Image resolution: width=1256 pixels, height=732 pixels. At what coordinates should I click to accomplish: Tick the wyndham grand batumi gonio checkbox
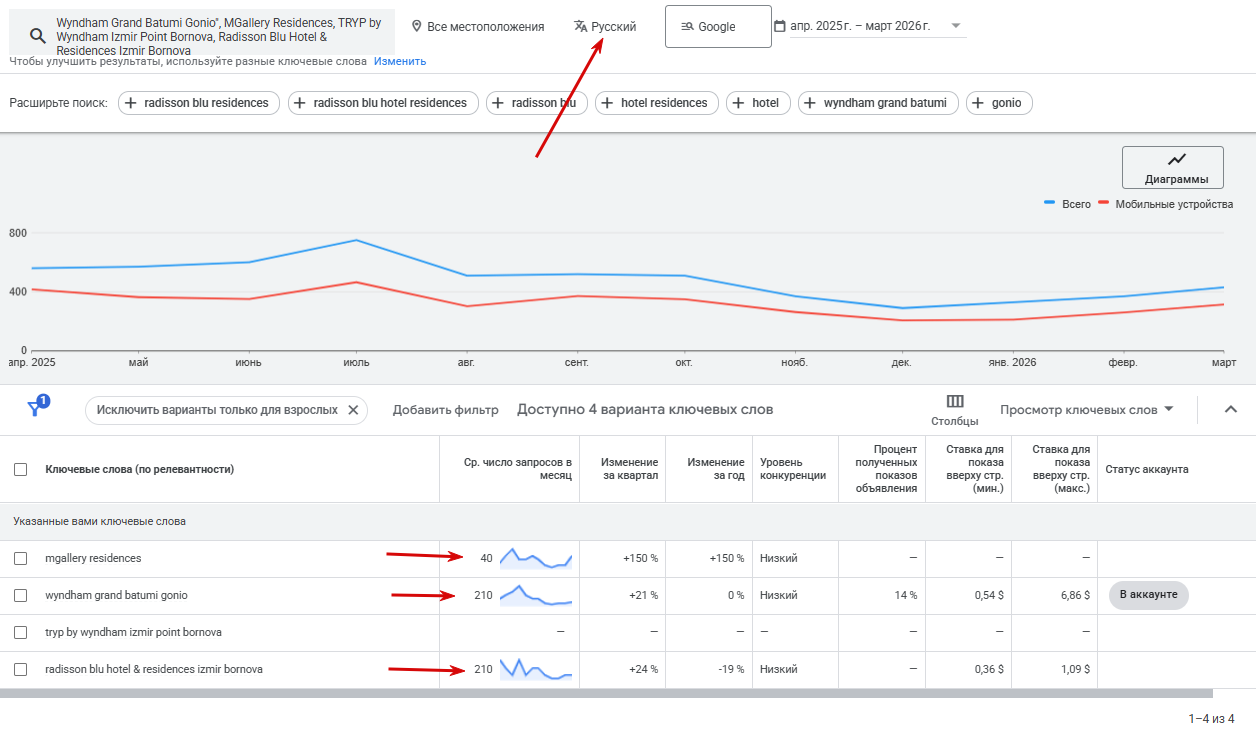pos(21,595)
